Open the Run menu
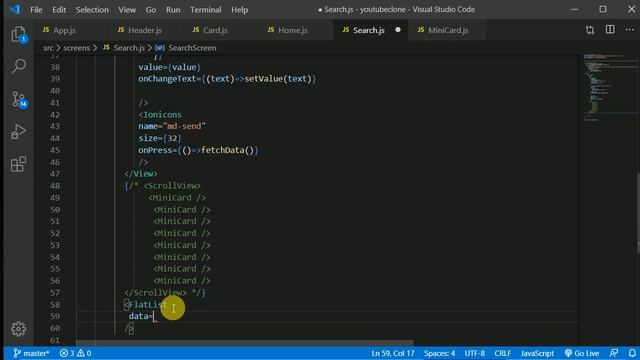The image size is (640, 360). pyautogui.click(x=173, y=9)
